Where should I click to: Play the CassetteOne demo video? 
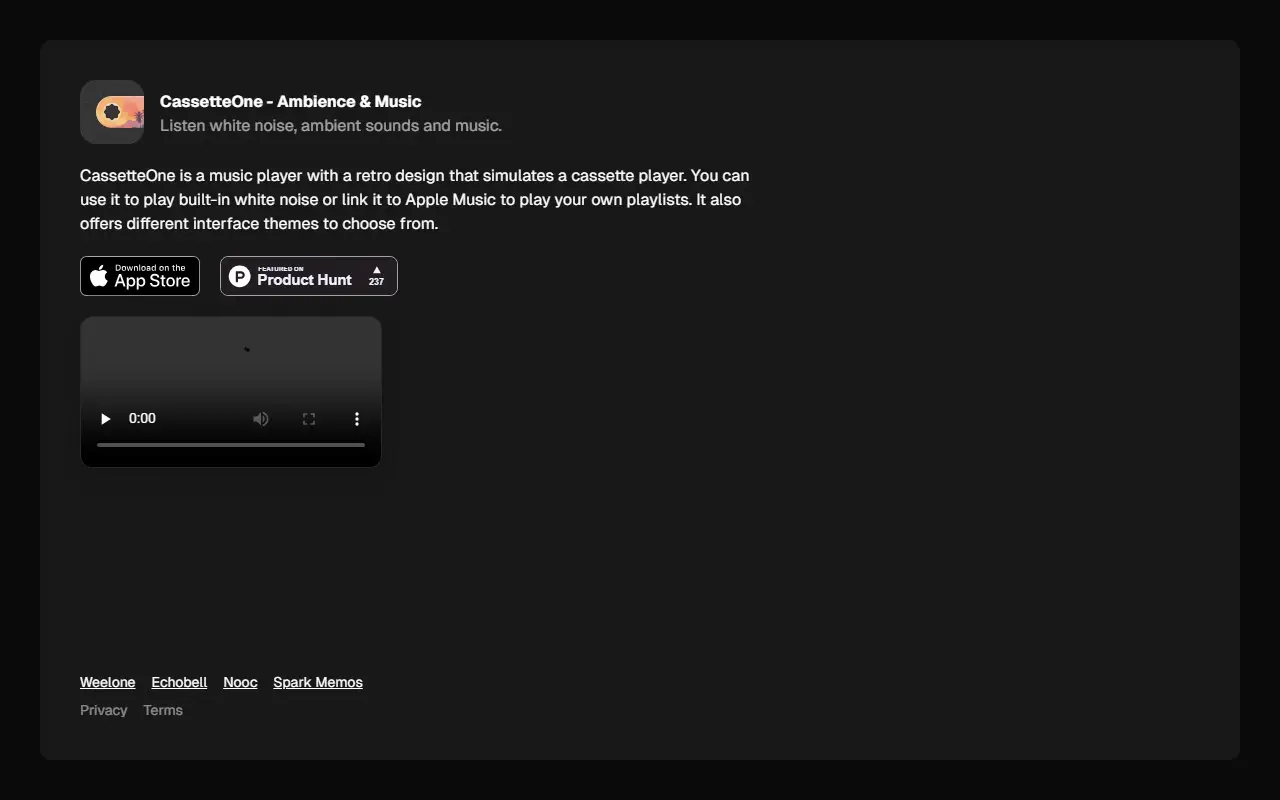pyautogui.click(x=105, y=419)
